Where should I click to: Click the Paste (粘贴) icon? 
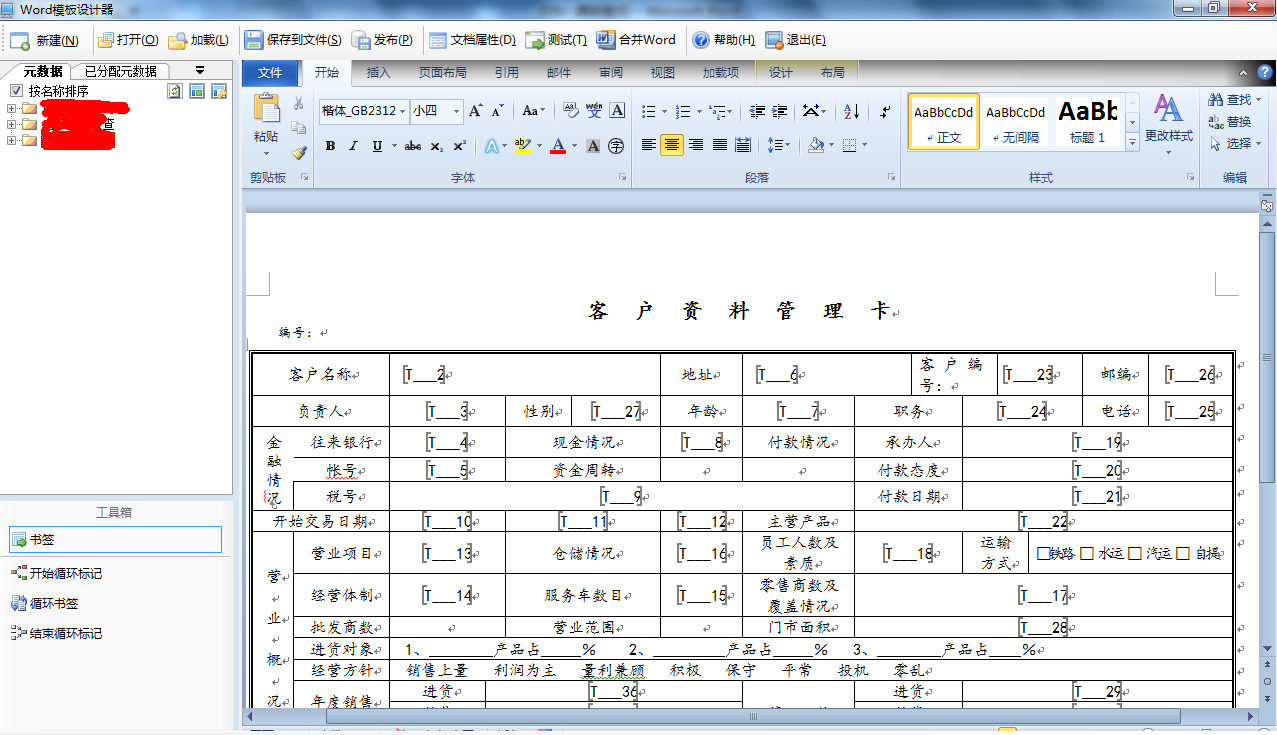pyautogui.click(x=266, y=108)
